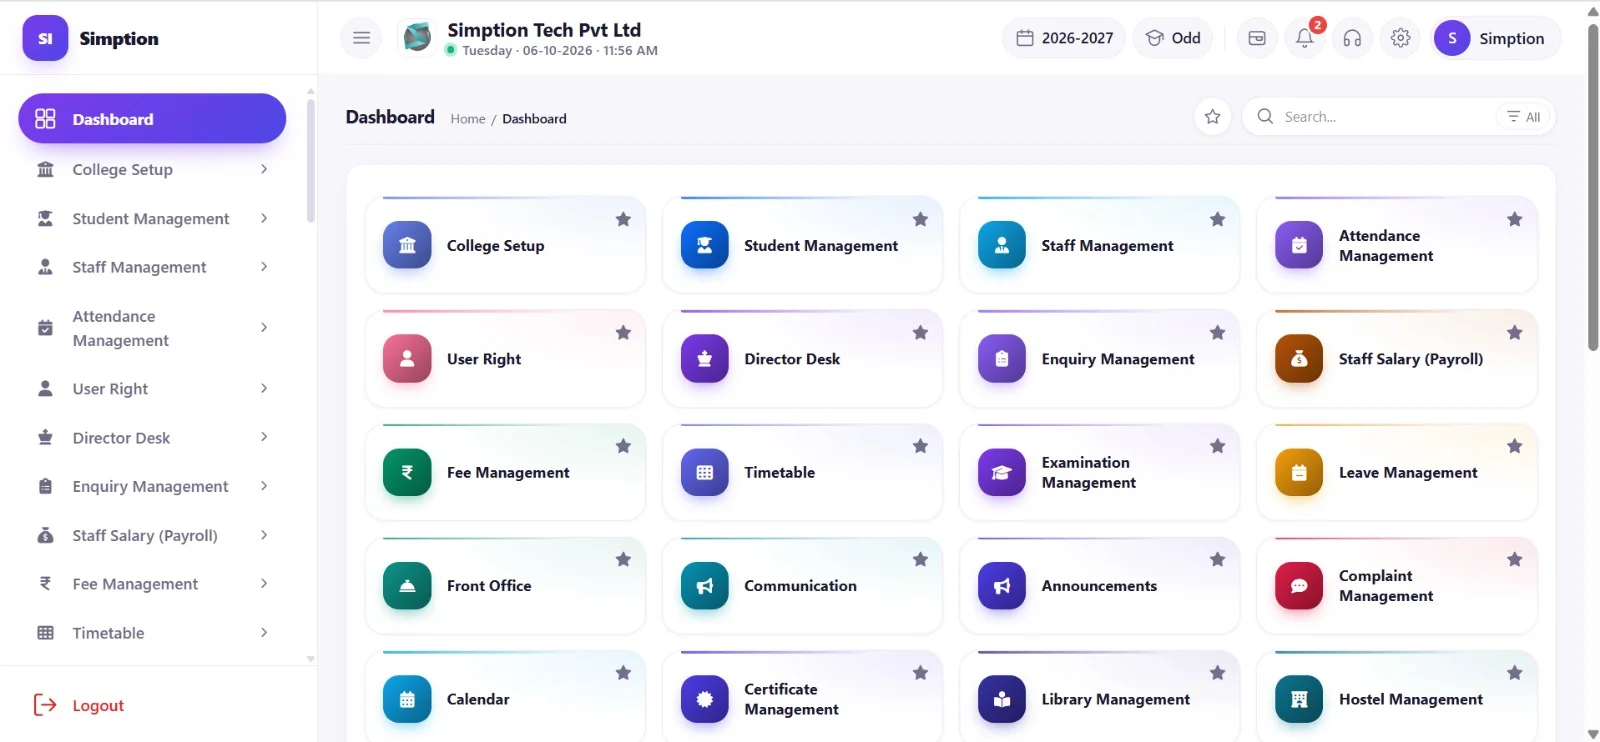Favorite the User Right card star

pyautogui.click(x=623, y=333)
